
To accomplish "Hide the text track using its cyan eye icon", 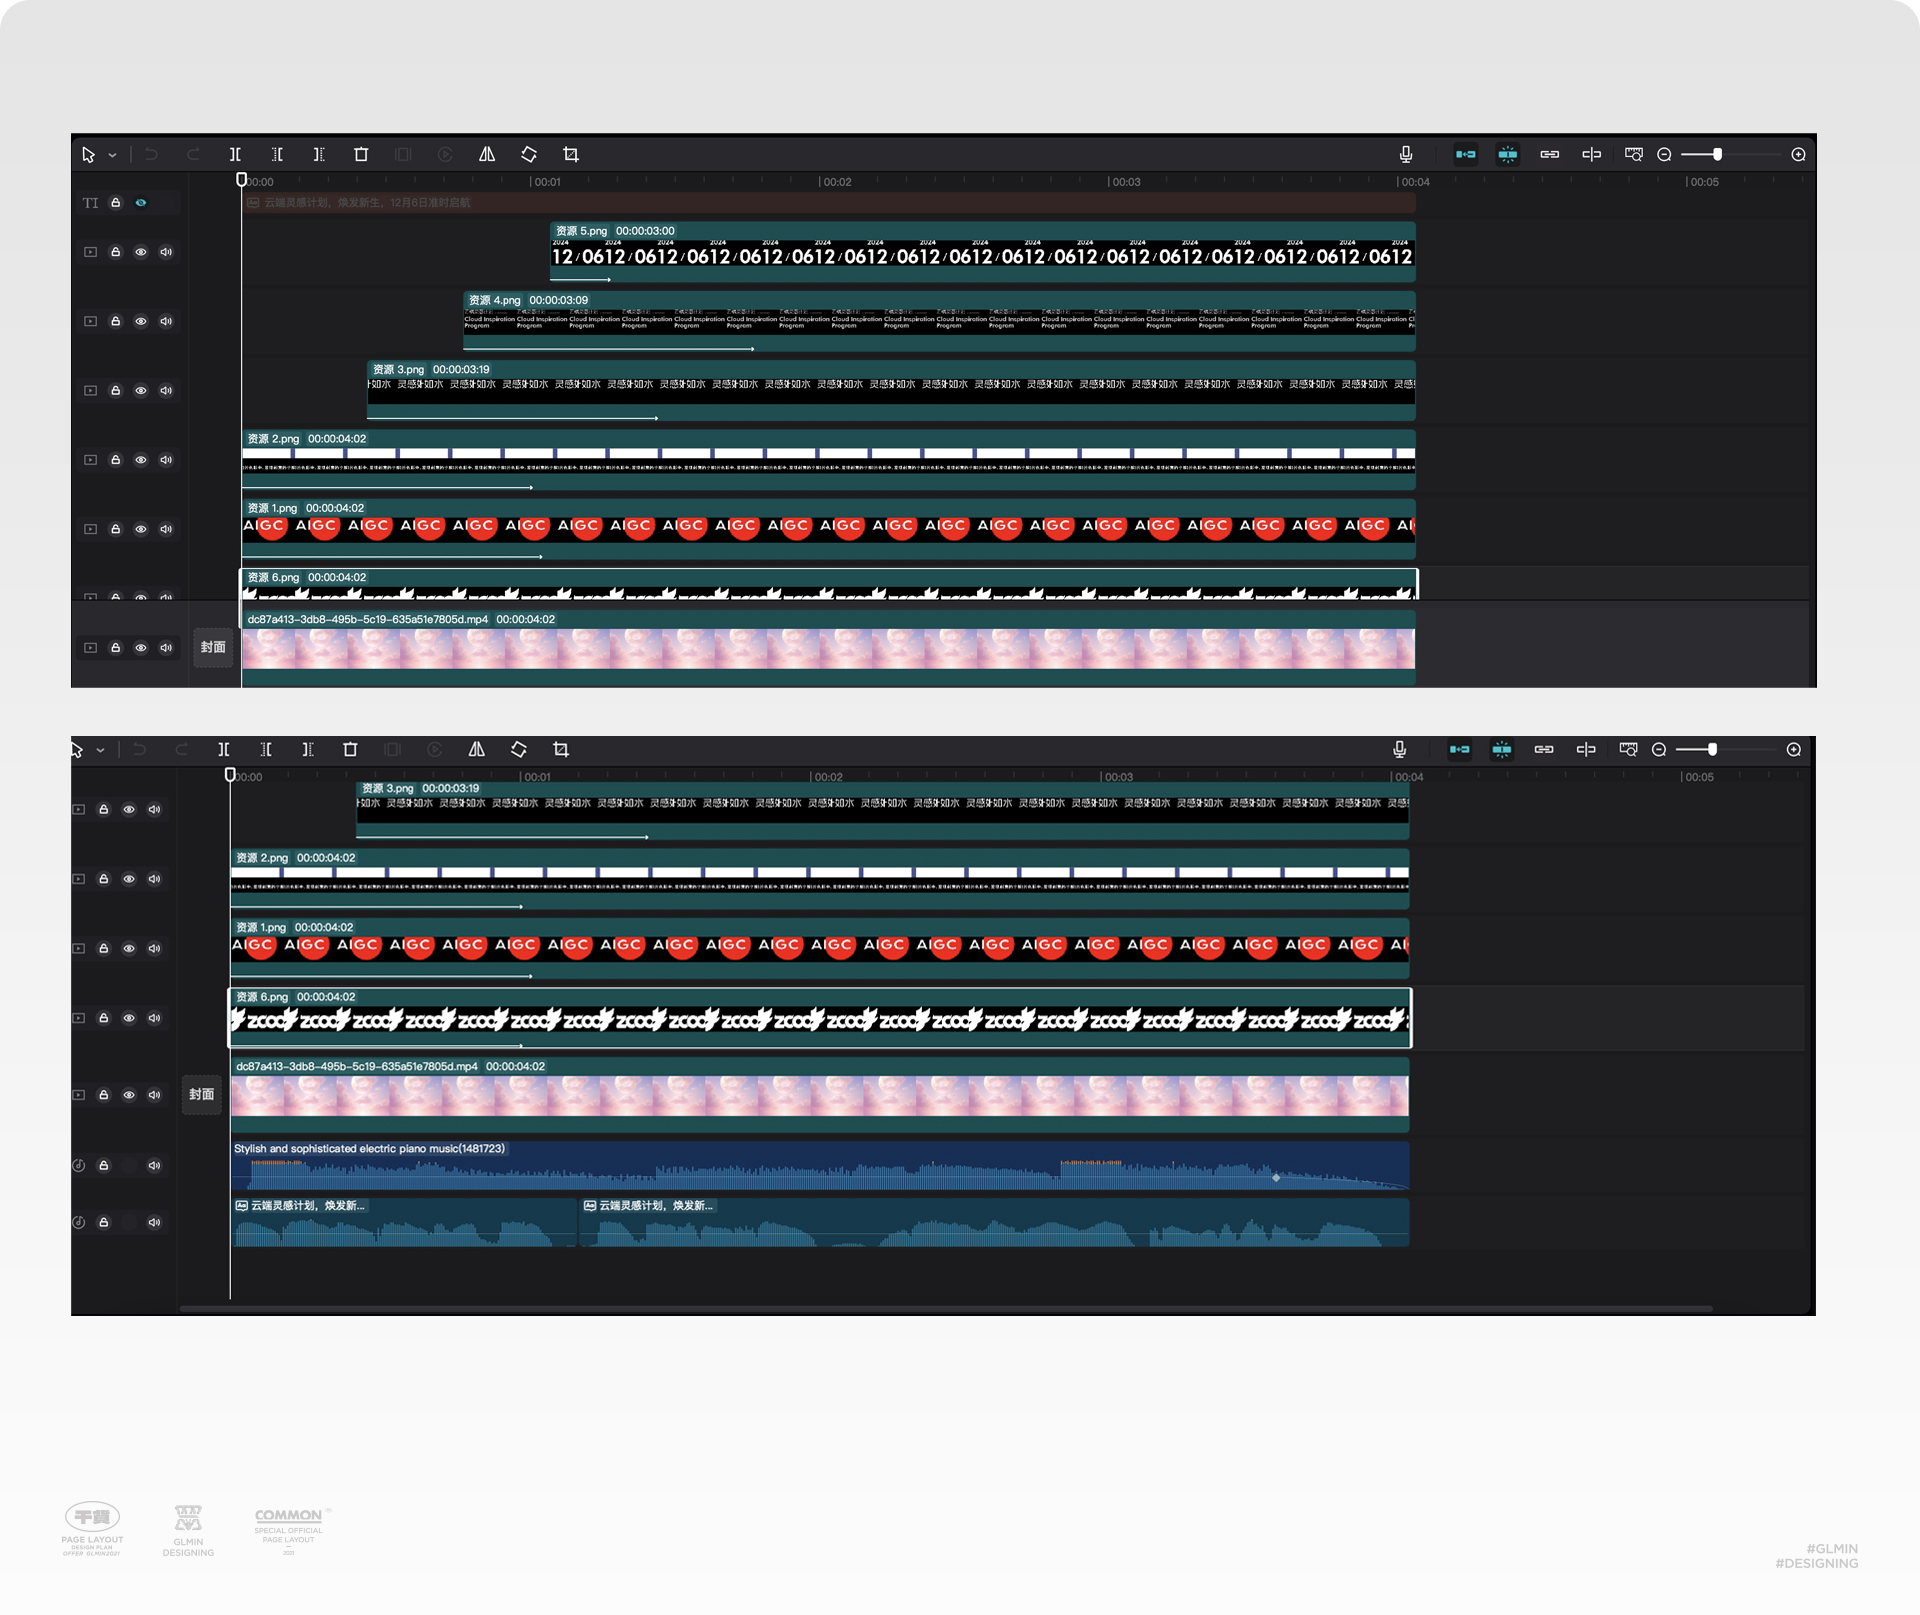I will (x=141, y=203).
